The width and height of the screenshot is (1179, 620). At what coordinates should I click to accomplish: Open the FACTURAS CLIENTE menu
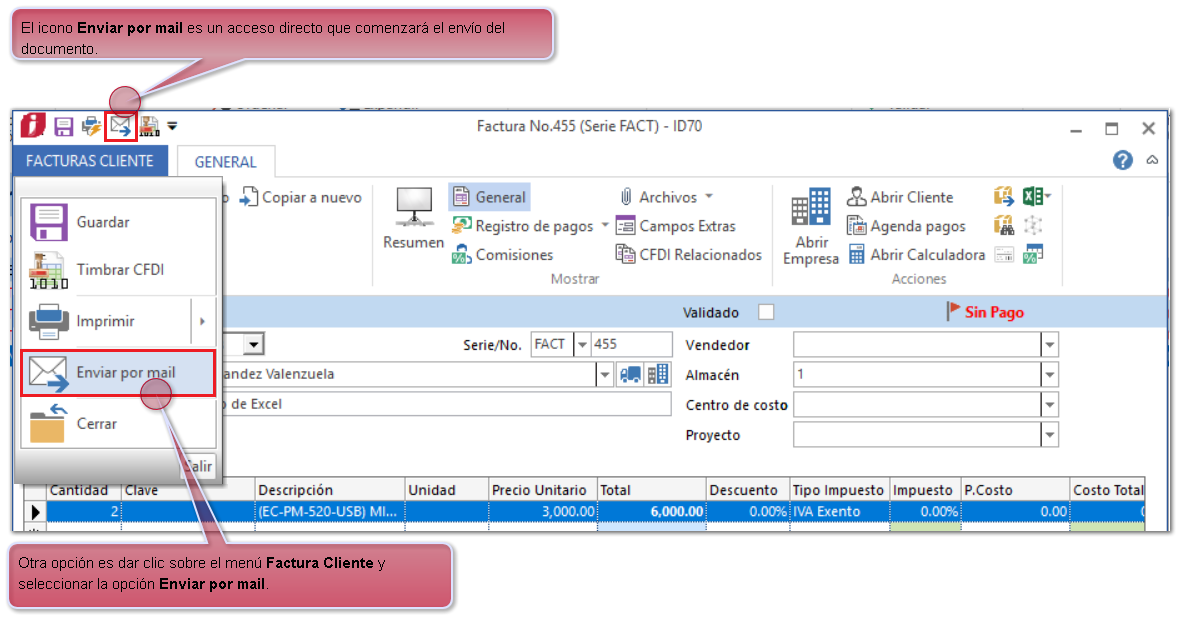[x=89, y=161]
